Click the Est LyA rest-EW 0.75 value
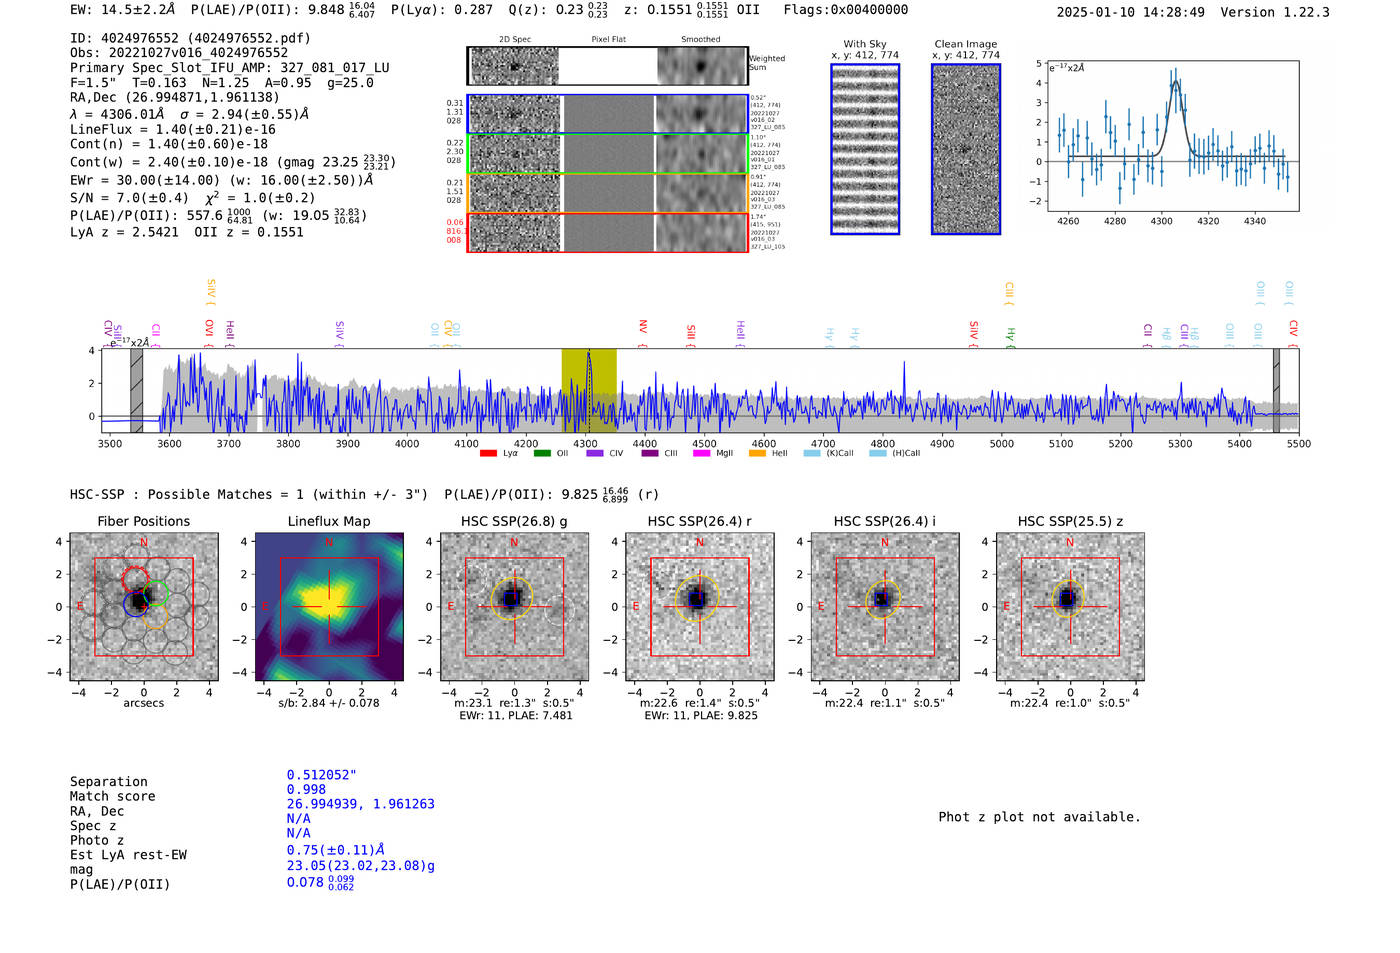 (x=335, y=850)
